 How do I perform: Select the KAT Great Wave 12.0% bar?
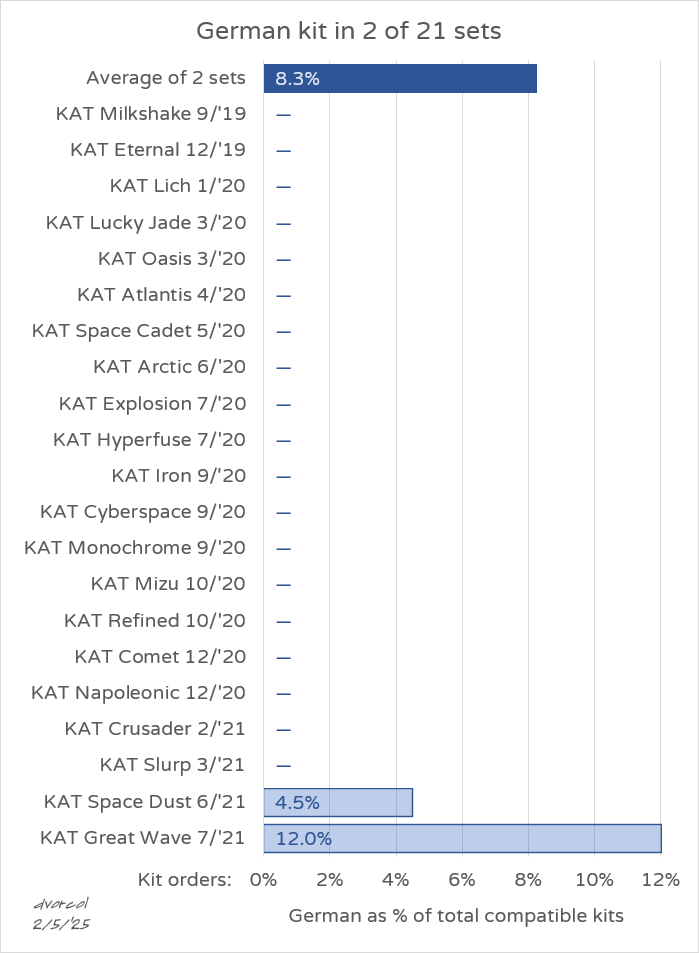(x=463, y=839)
